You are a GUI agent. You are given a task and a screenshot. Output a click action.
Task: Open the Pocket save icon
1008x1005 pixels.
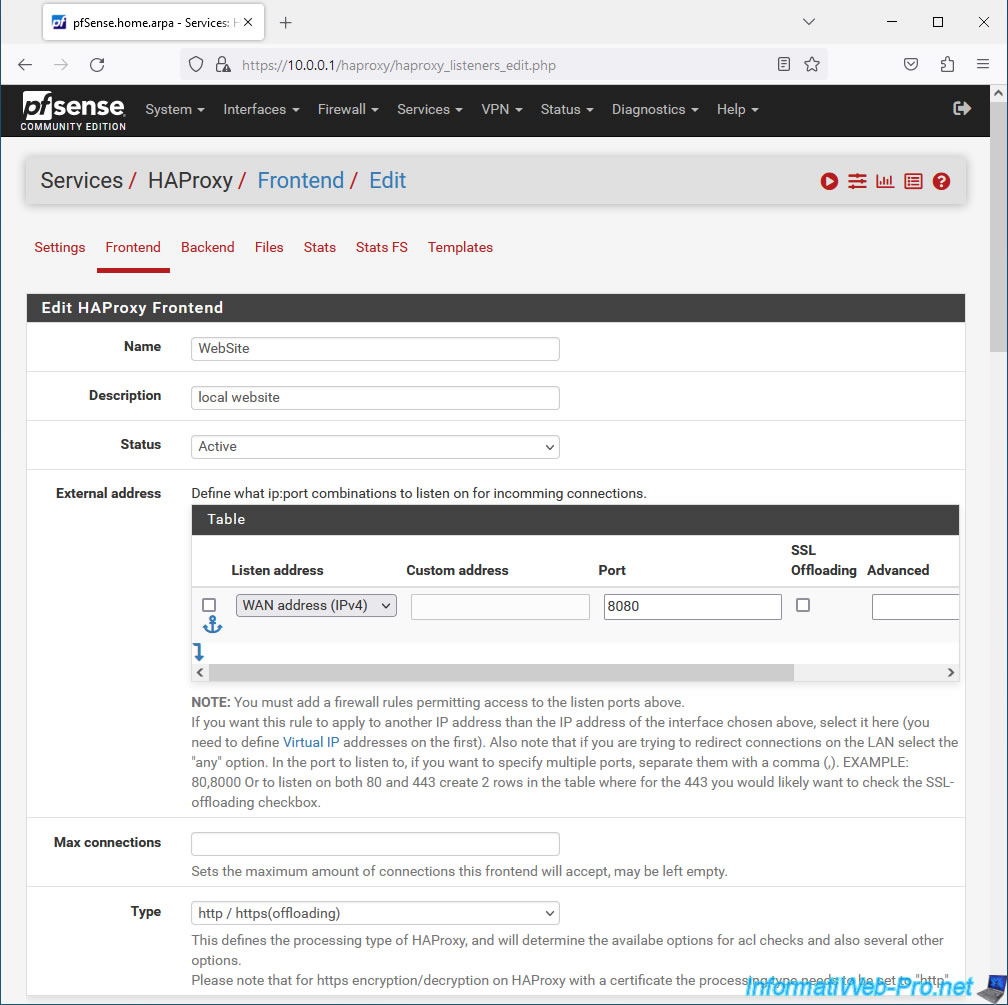point(911,64)
